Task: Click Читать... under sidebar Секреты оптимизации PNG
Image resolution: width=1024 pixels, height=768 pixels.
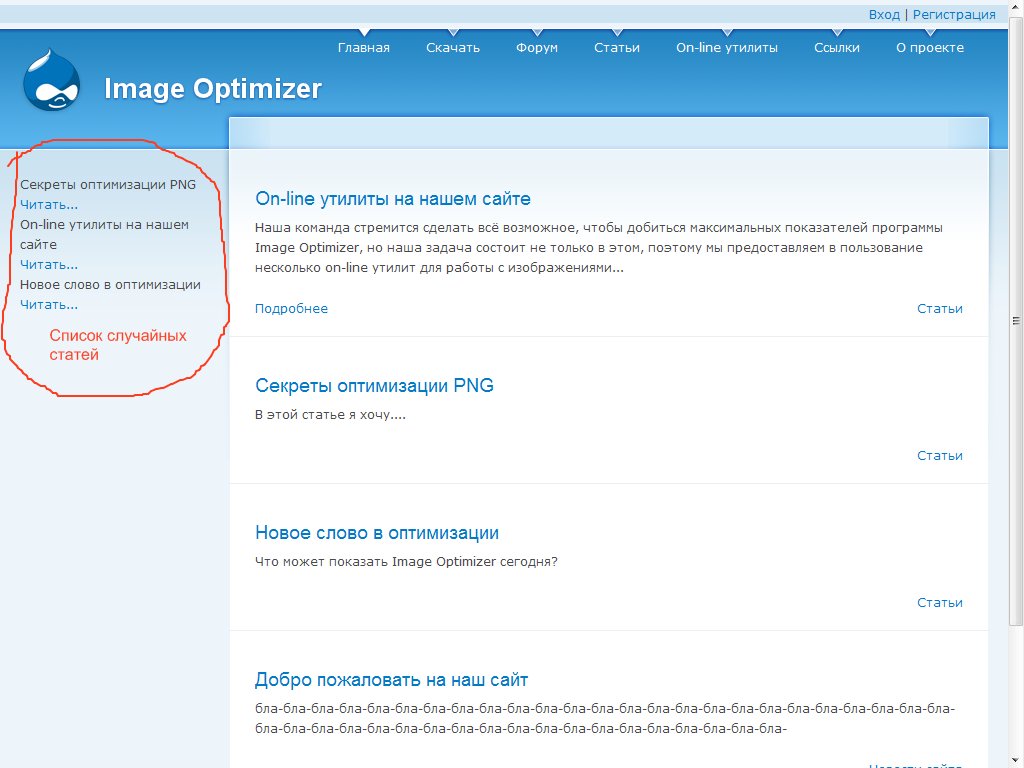Action: point(49,204)
